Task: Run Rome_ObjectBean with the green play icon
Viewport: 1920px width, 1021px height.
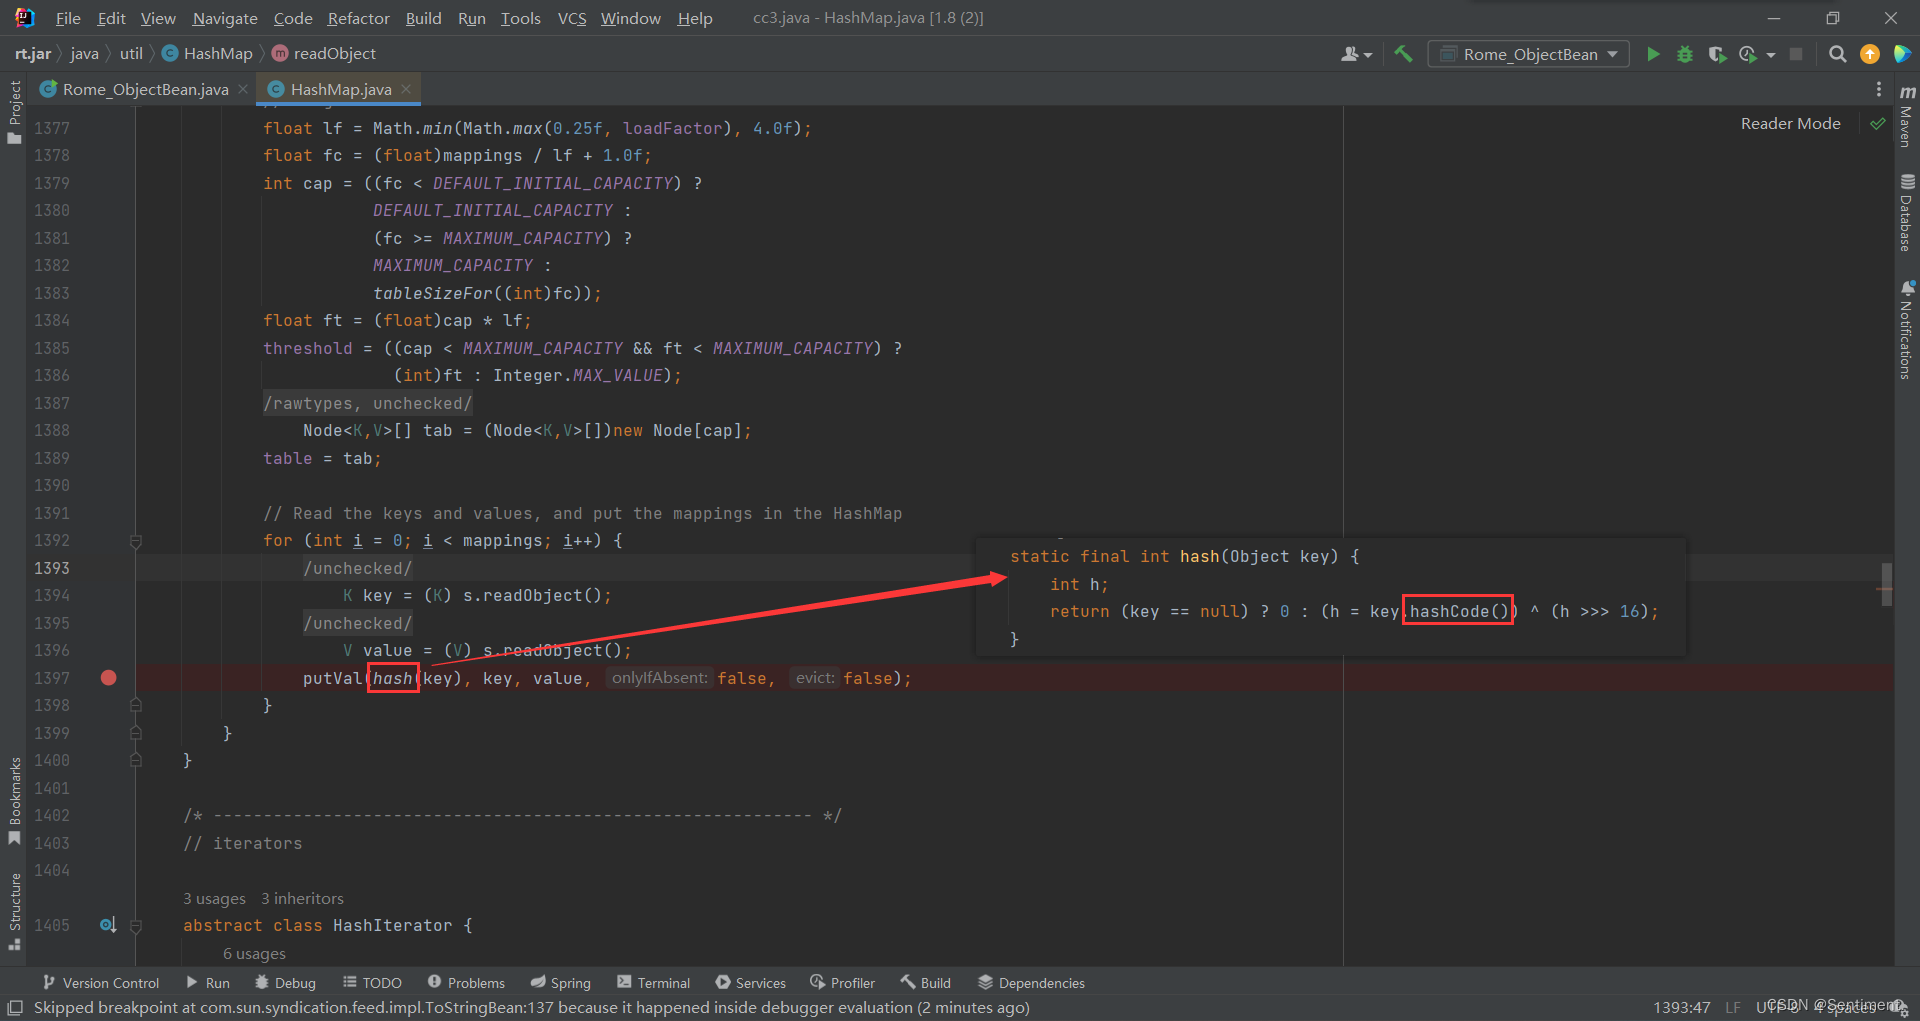Action: tap(1653, 54)
